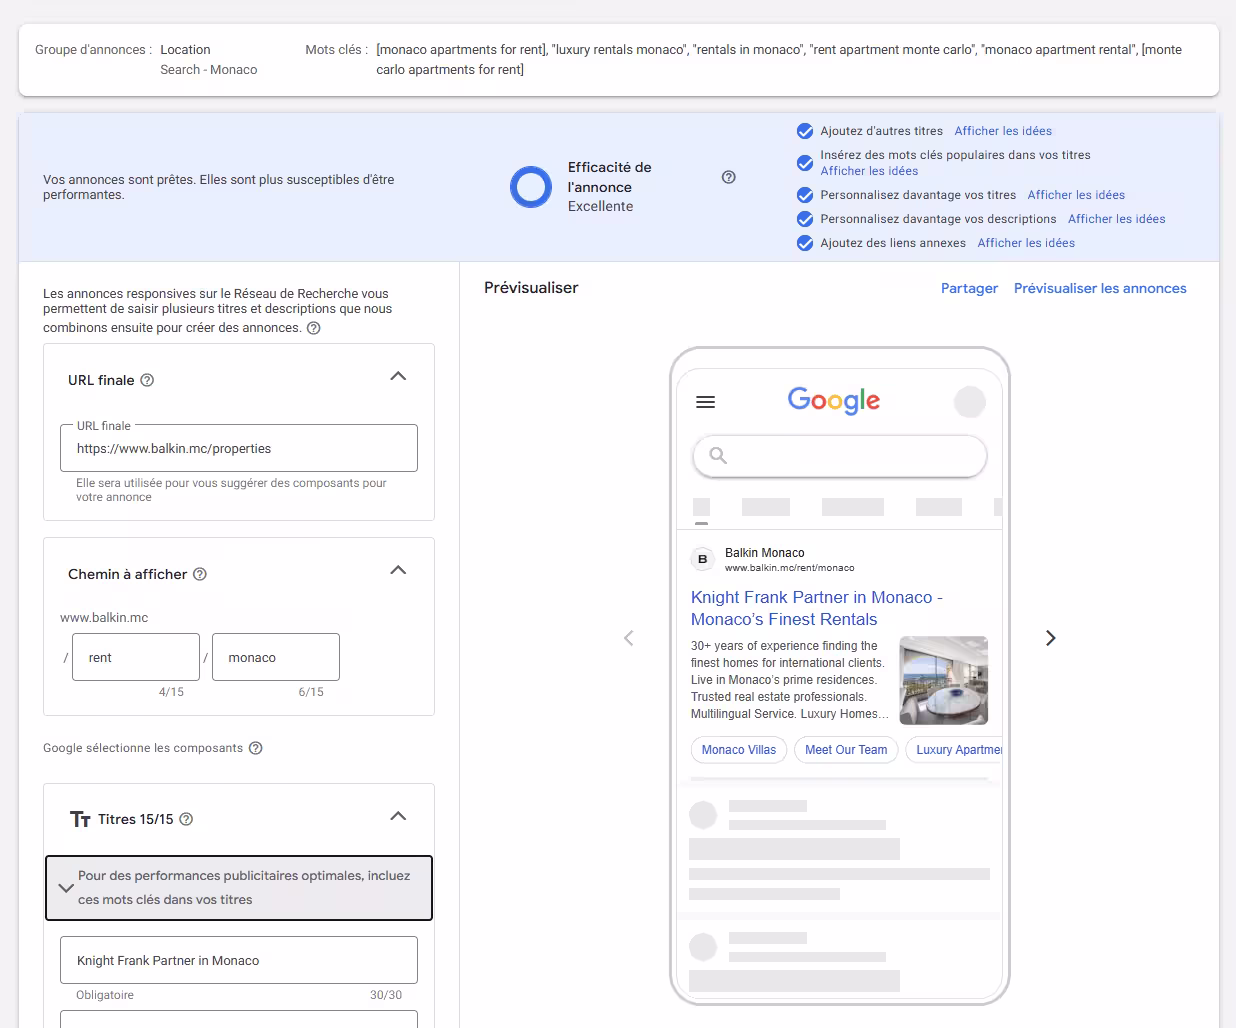Viewport: 1236px width, 1028px height.
Task: Collapse the URL finale section
Action: point(397,376)
